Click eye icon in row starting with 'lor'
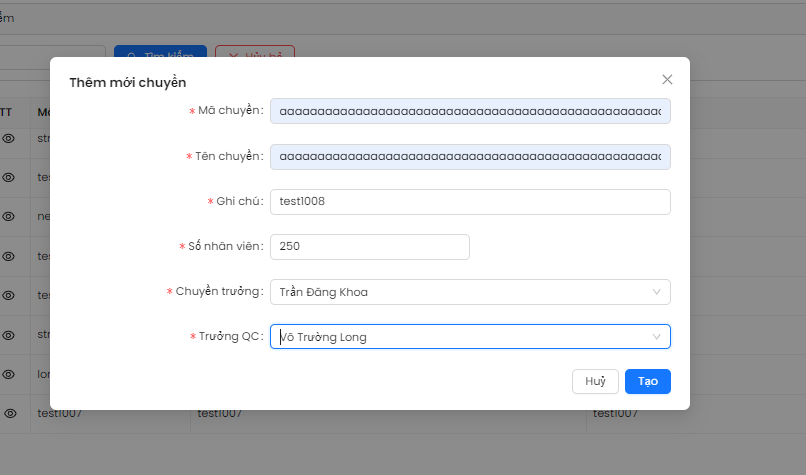 [x=8, y=374]
